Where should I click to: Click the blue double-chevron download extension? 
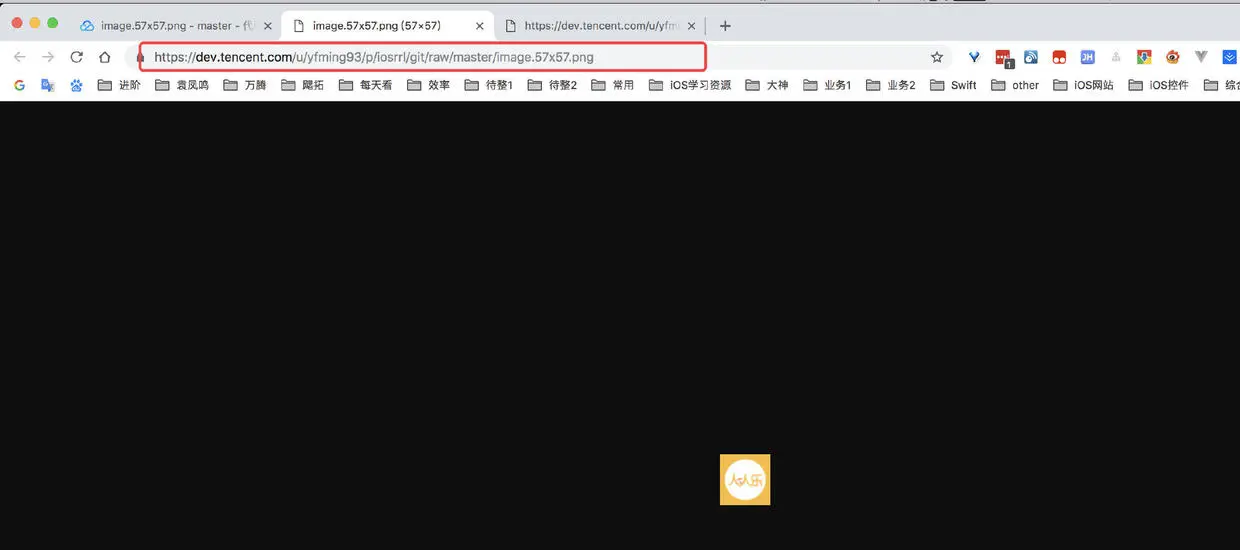click(x=1230, y=57)
